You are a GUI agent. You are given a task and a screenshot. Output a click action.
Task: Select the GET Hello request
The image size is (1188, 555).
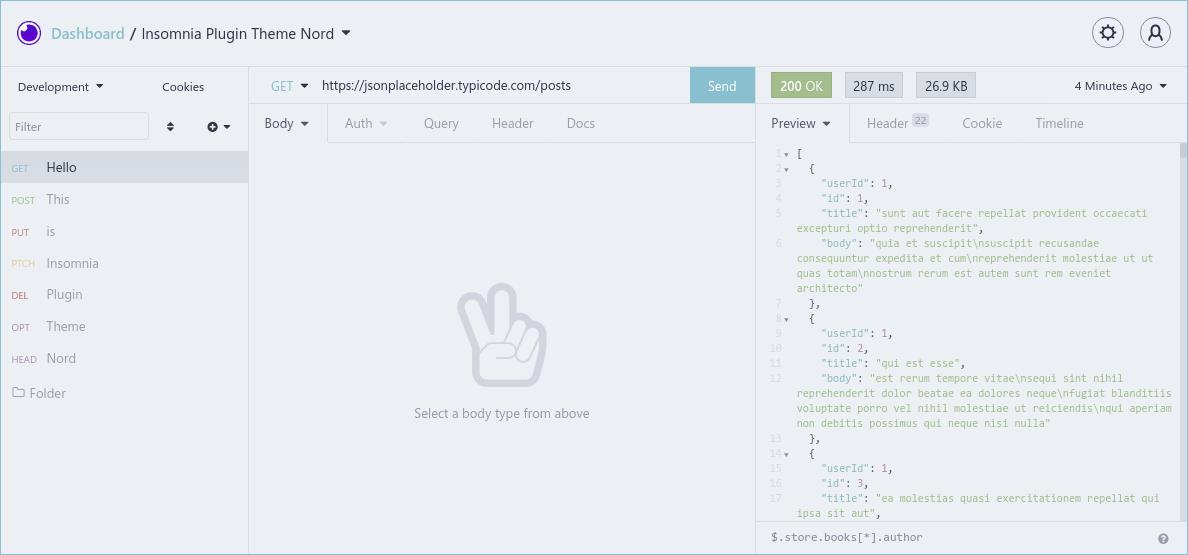point(124,167)
